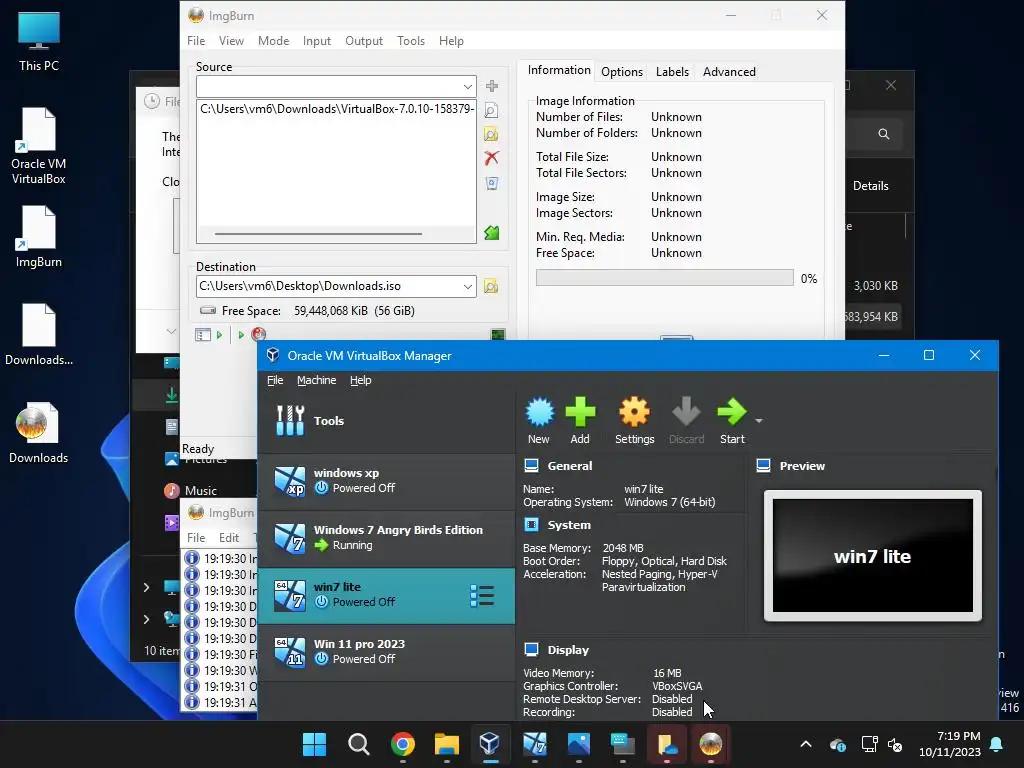The height and width of the screenshot is (768, 1024).
Task: Click browse for file icon in ImgBurn
Action: coord(491,110)
